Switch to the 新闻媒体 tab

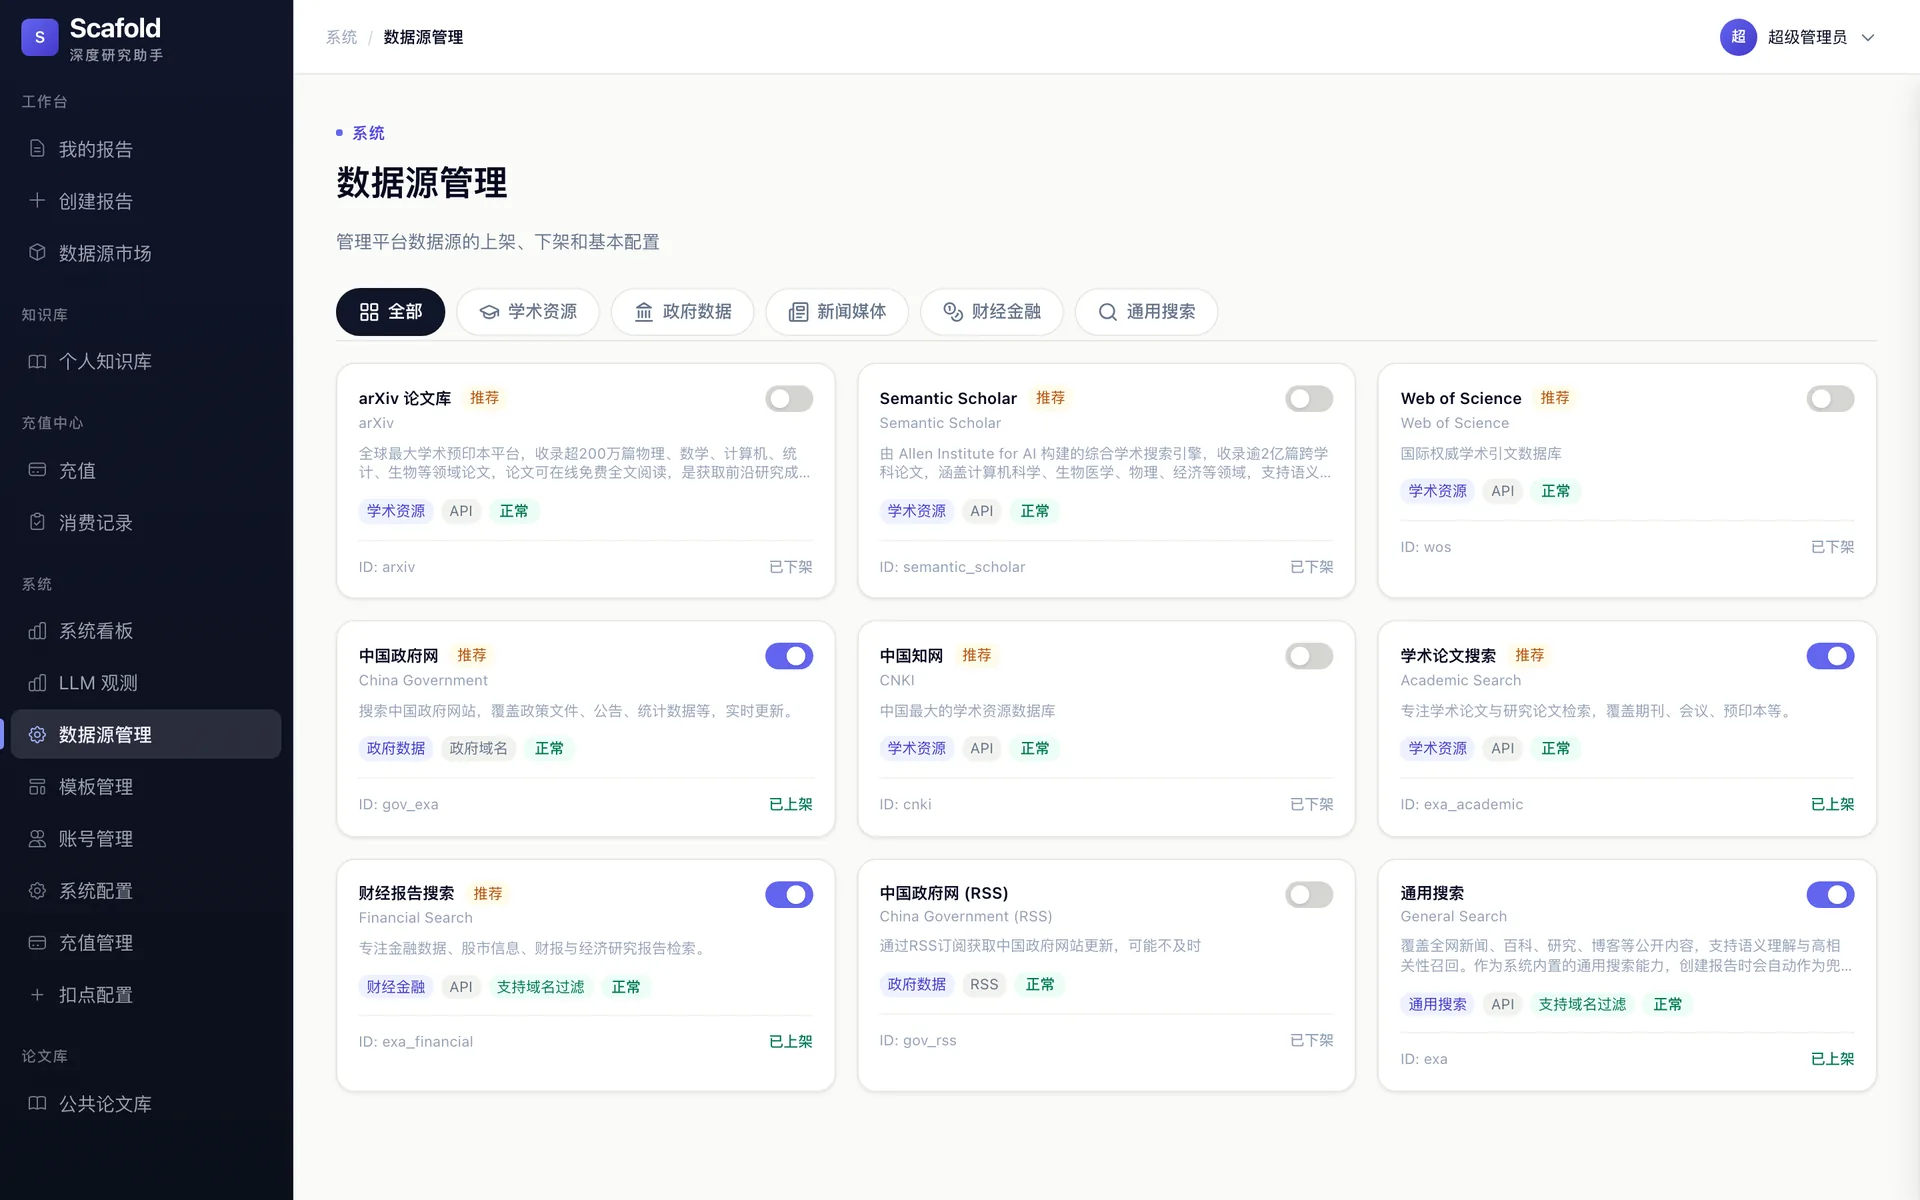coord(837,312)
